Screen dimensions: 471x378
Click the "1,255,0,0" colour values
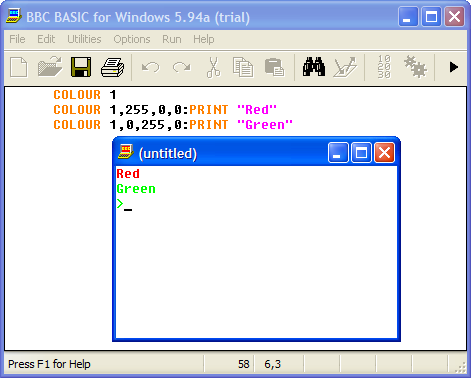145,110
